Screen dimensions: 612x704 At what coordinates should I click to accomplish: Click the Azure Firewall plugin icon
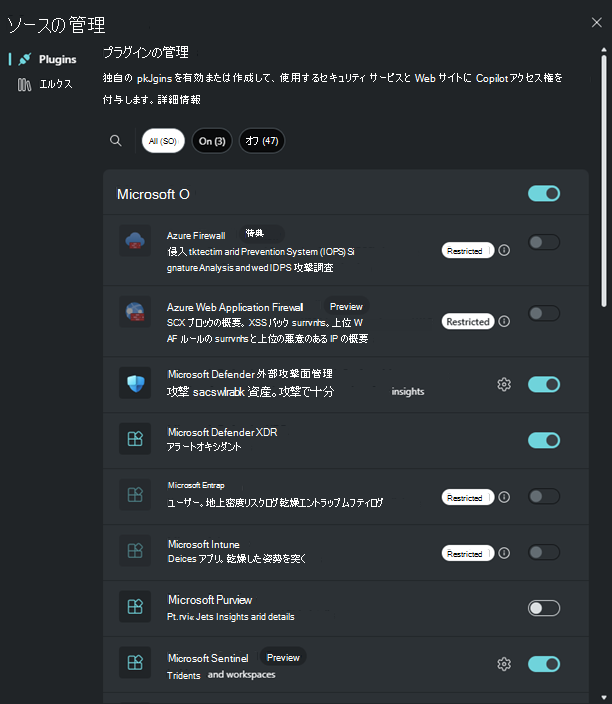pyautogui.click(x=135, y=241)
